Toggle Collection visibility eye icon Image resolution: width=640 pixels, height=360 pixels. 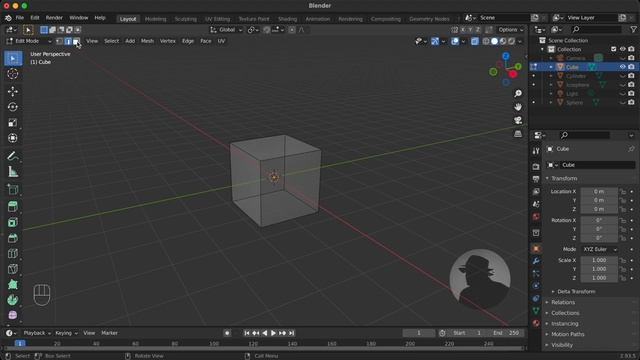point(622,49)
